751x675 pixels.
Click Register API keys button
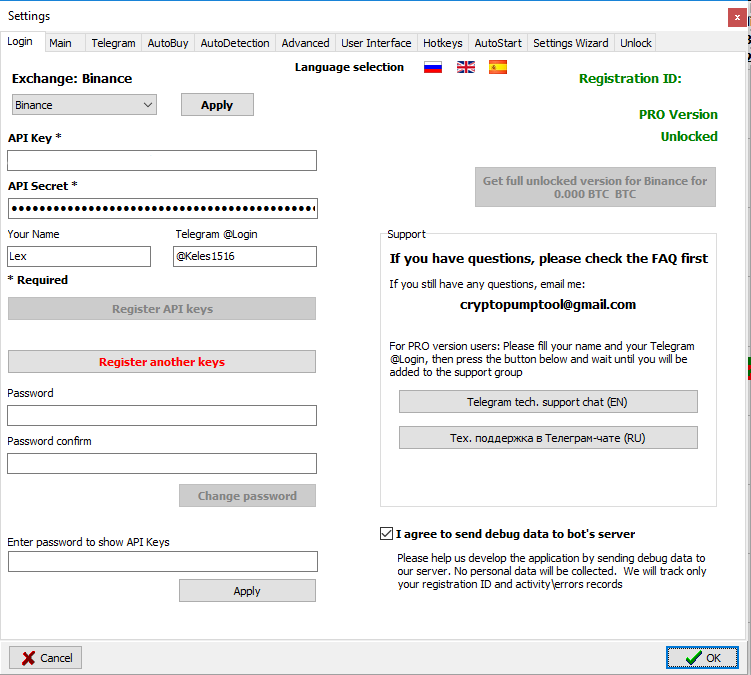click(162, 309)
